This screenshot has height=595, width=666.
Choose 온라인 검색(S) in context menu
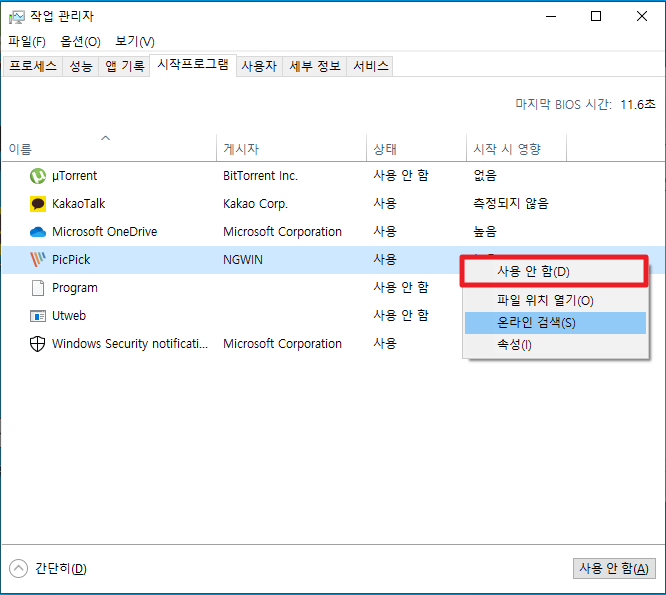[555, 323]
